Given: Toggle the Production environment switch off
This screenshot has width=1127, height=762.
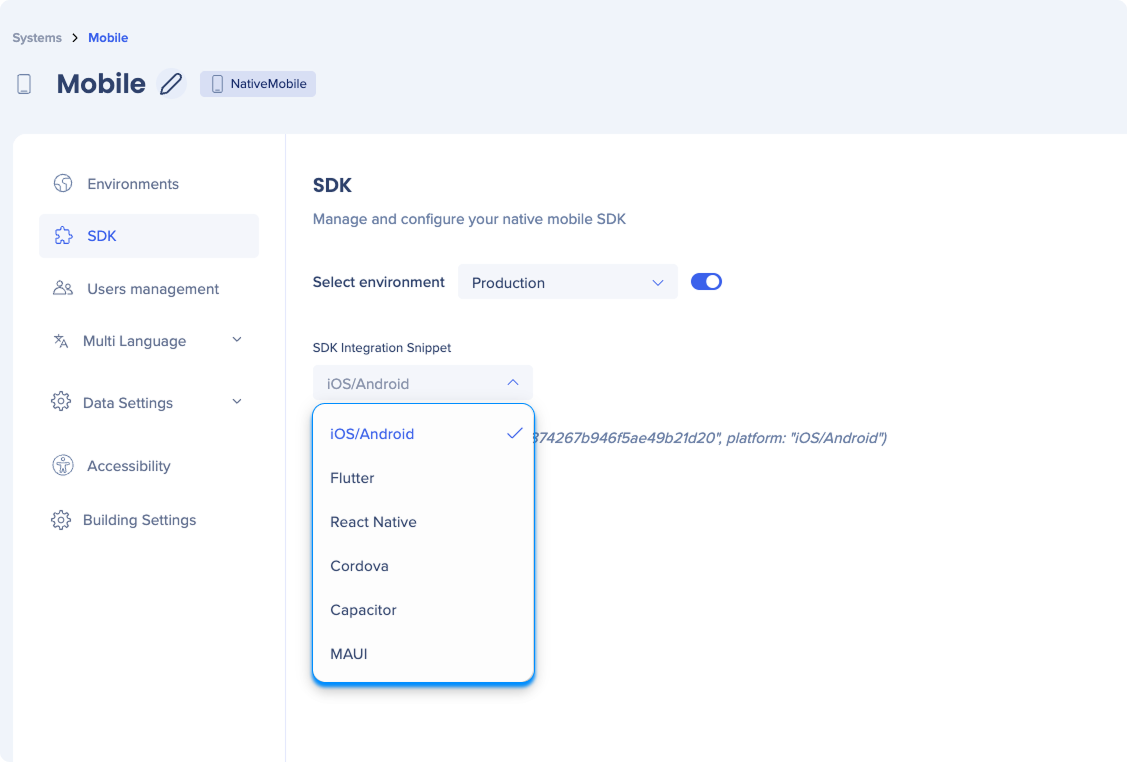Looking at the screenshot, I should tap(706, 282).
